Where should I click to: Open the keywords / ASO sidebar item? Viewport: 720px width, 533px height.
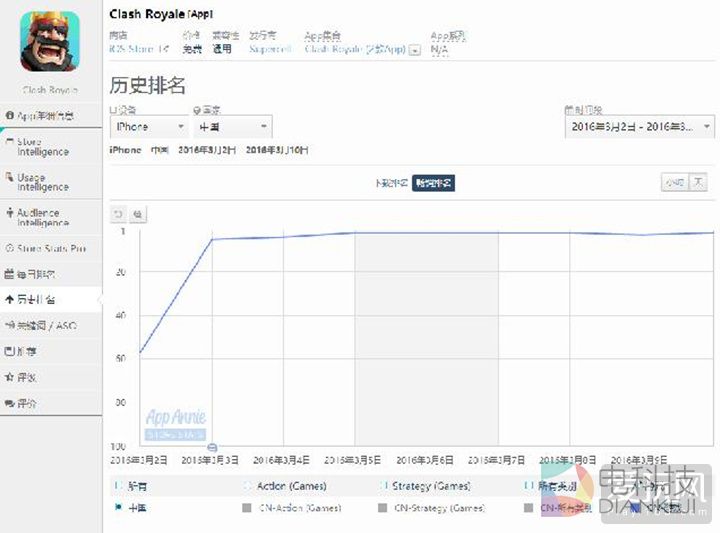pos(51,325)
